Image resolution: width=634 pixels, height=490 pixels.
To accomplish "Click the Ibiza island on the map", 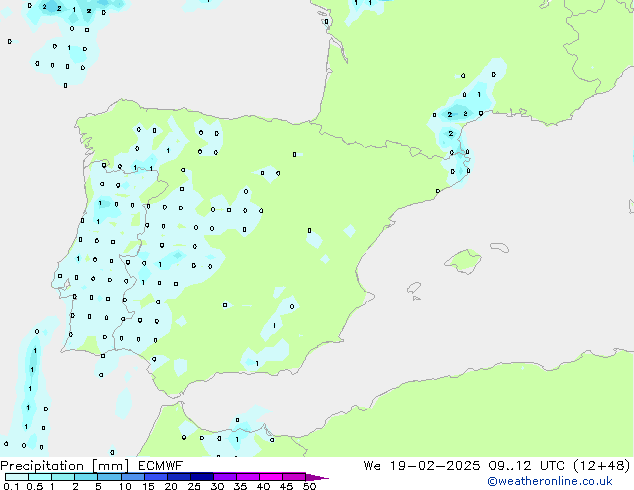I will click(414, 288).
